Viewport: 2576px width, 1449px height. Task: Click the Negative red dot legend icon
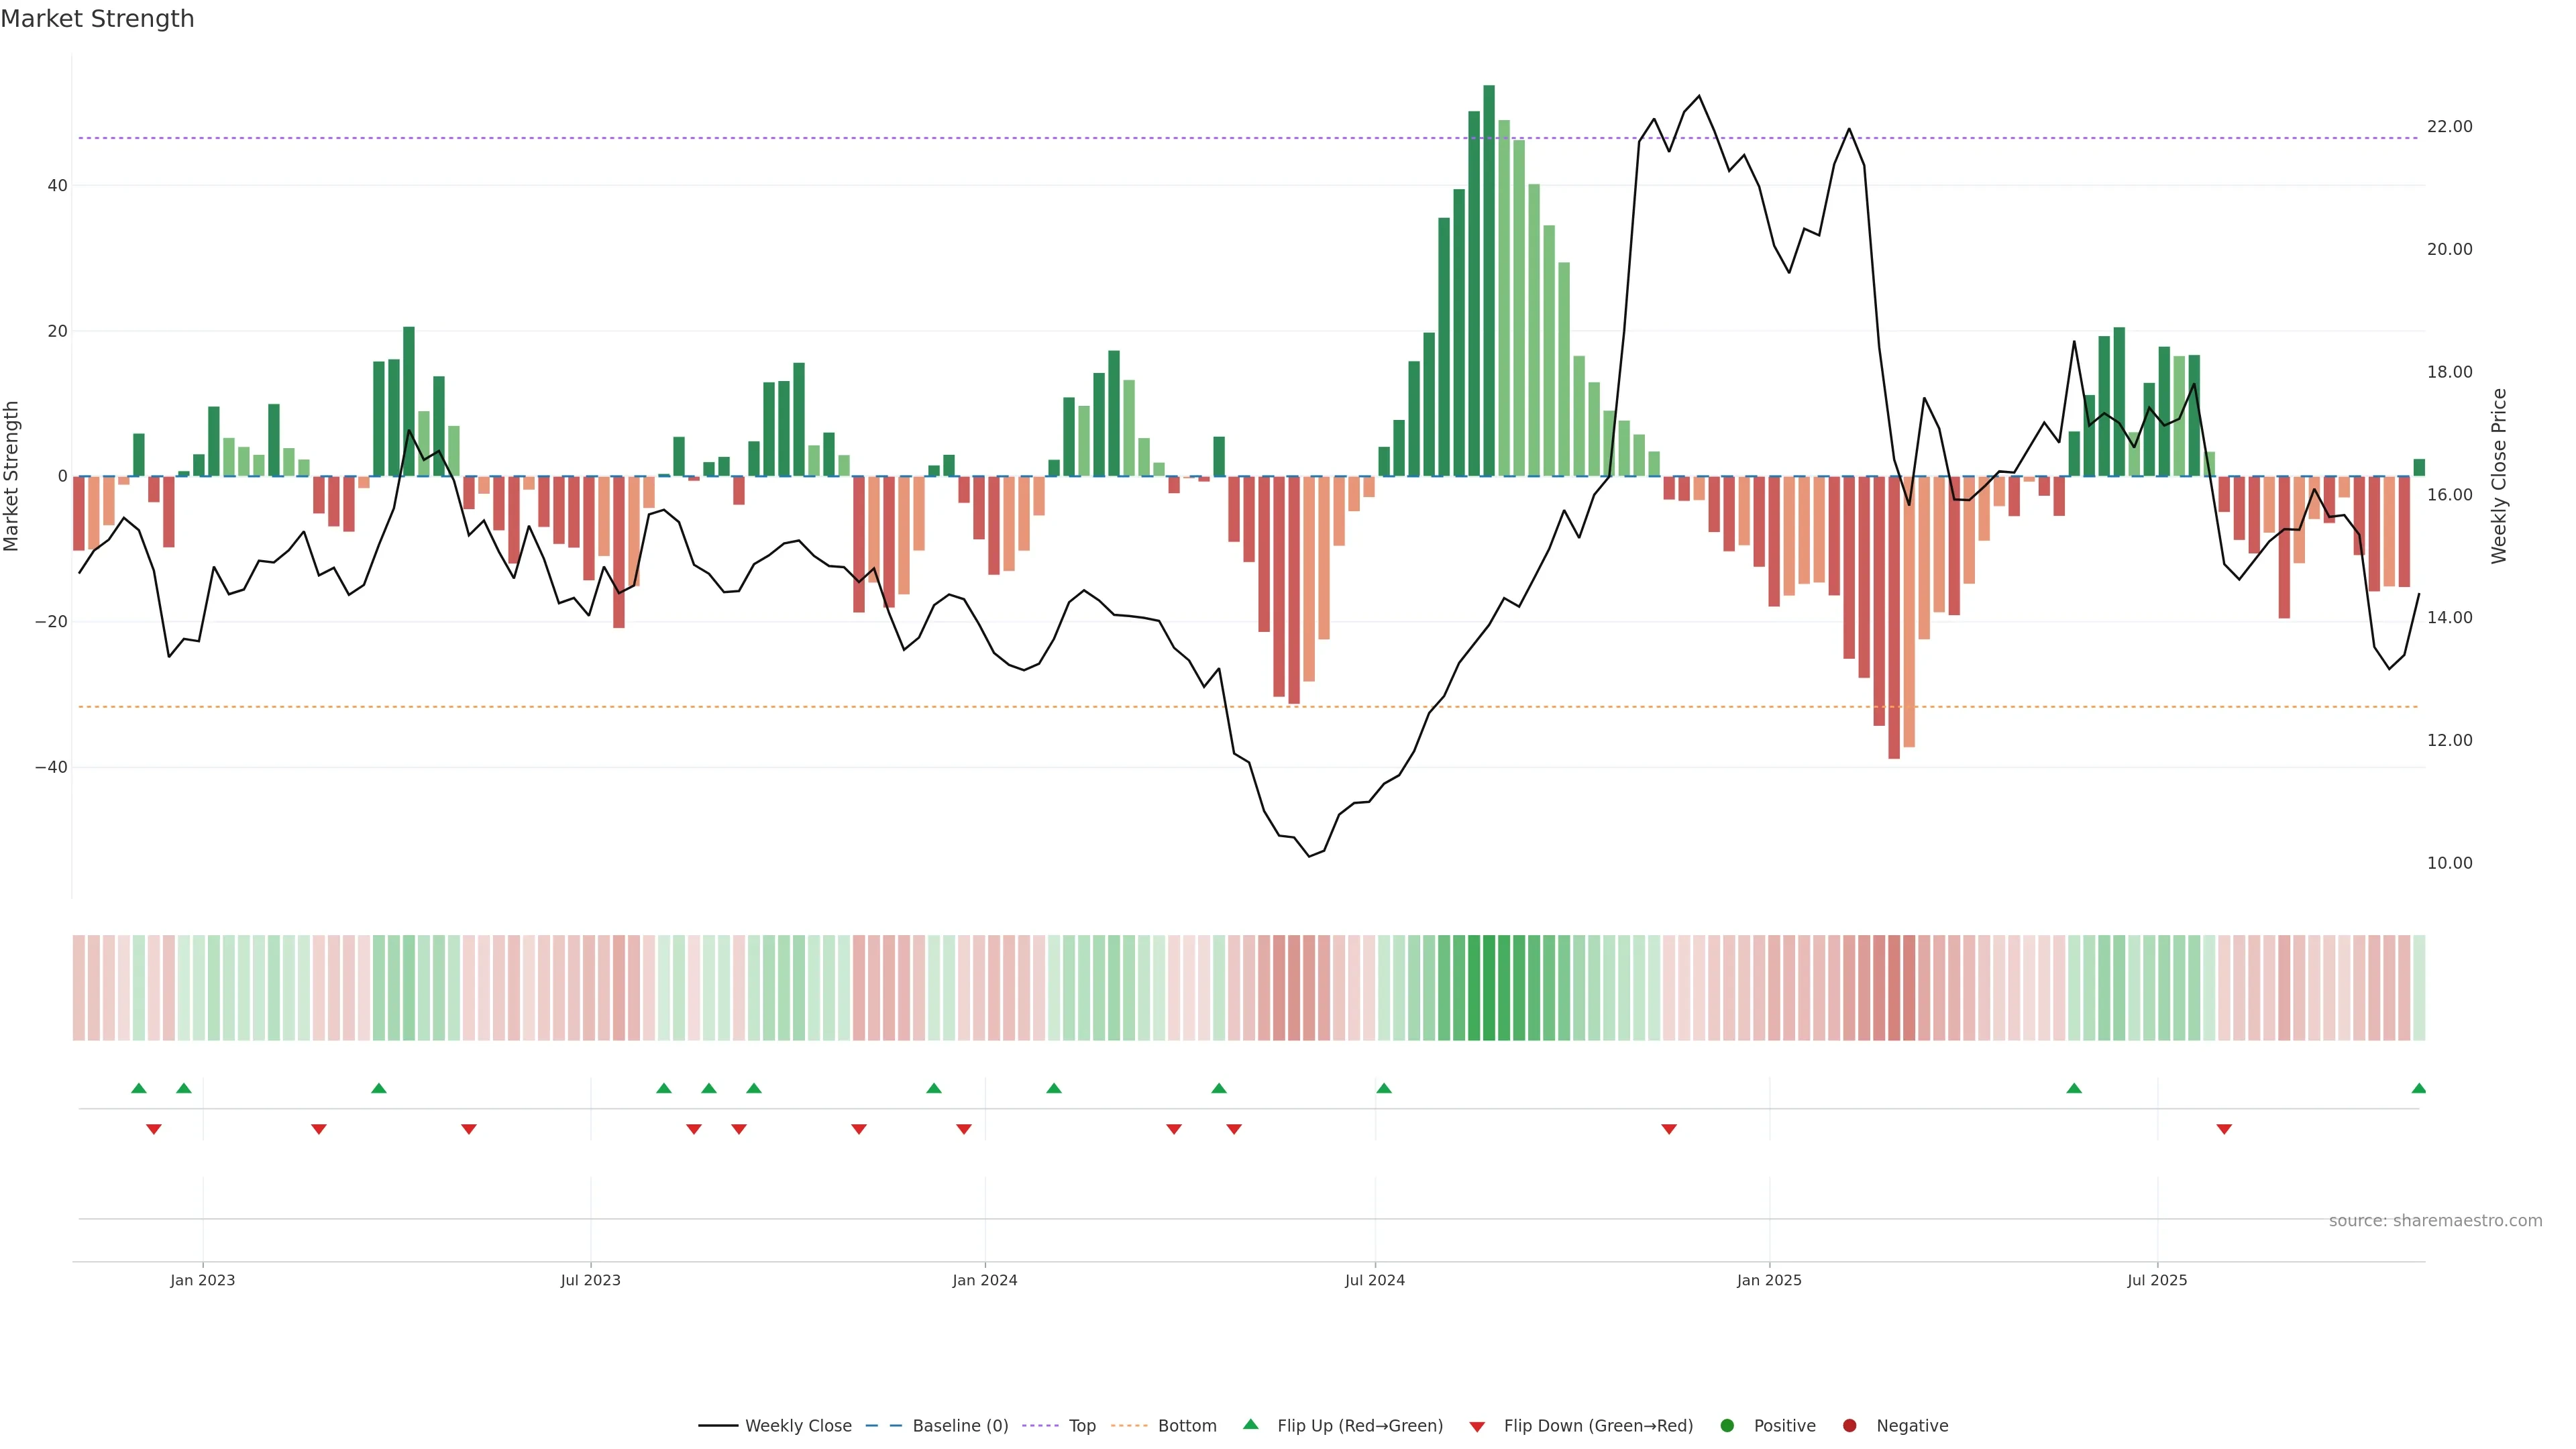1849,1425
